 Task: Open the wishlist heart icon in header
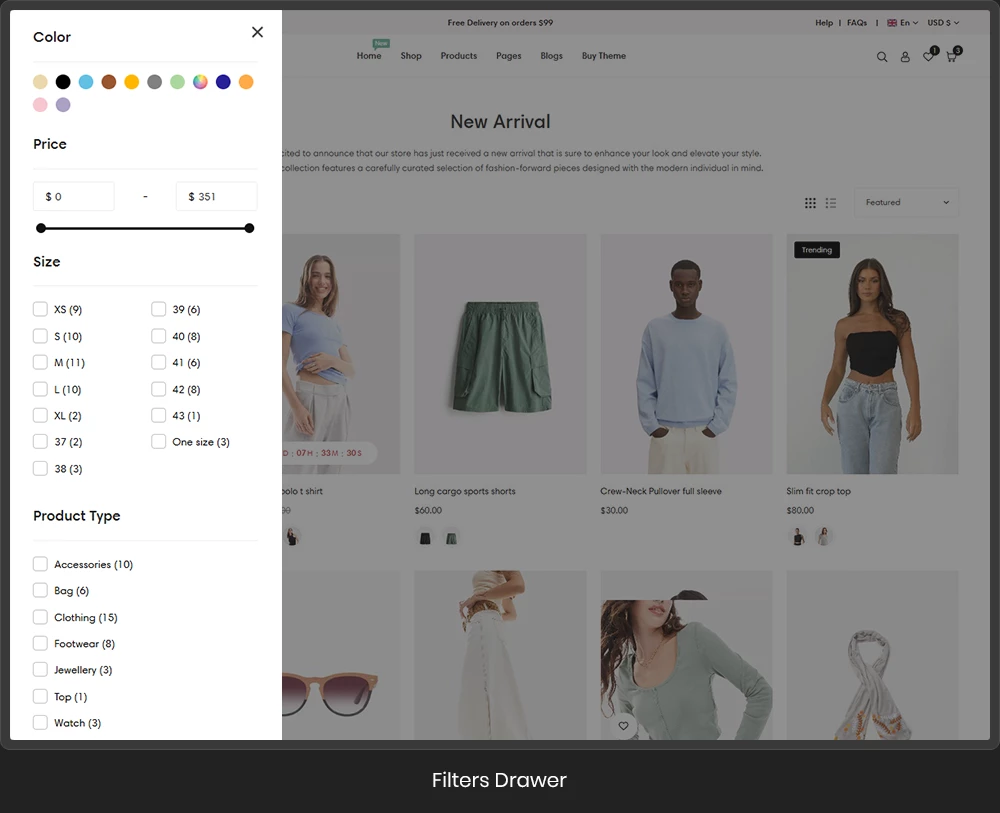point(928,57)
